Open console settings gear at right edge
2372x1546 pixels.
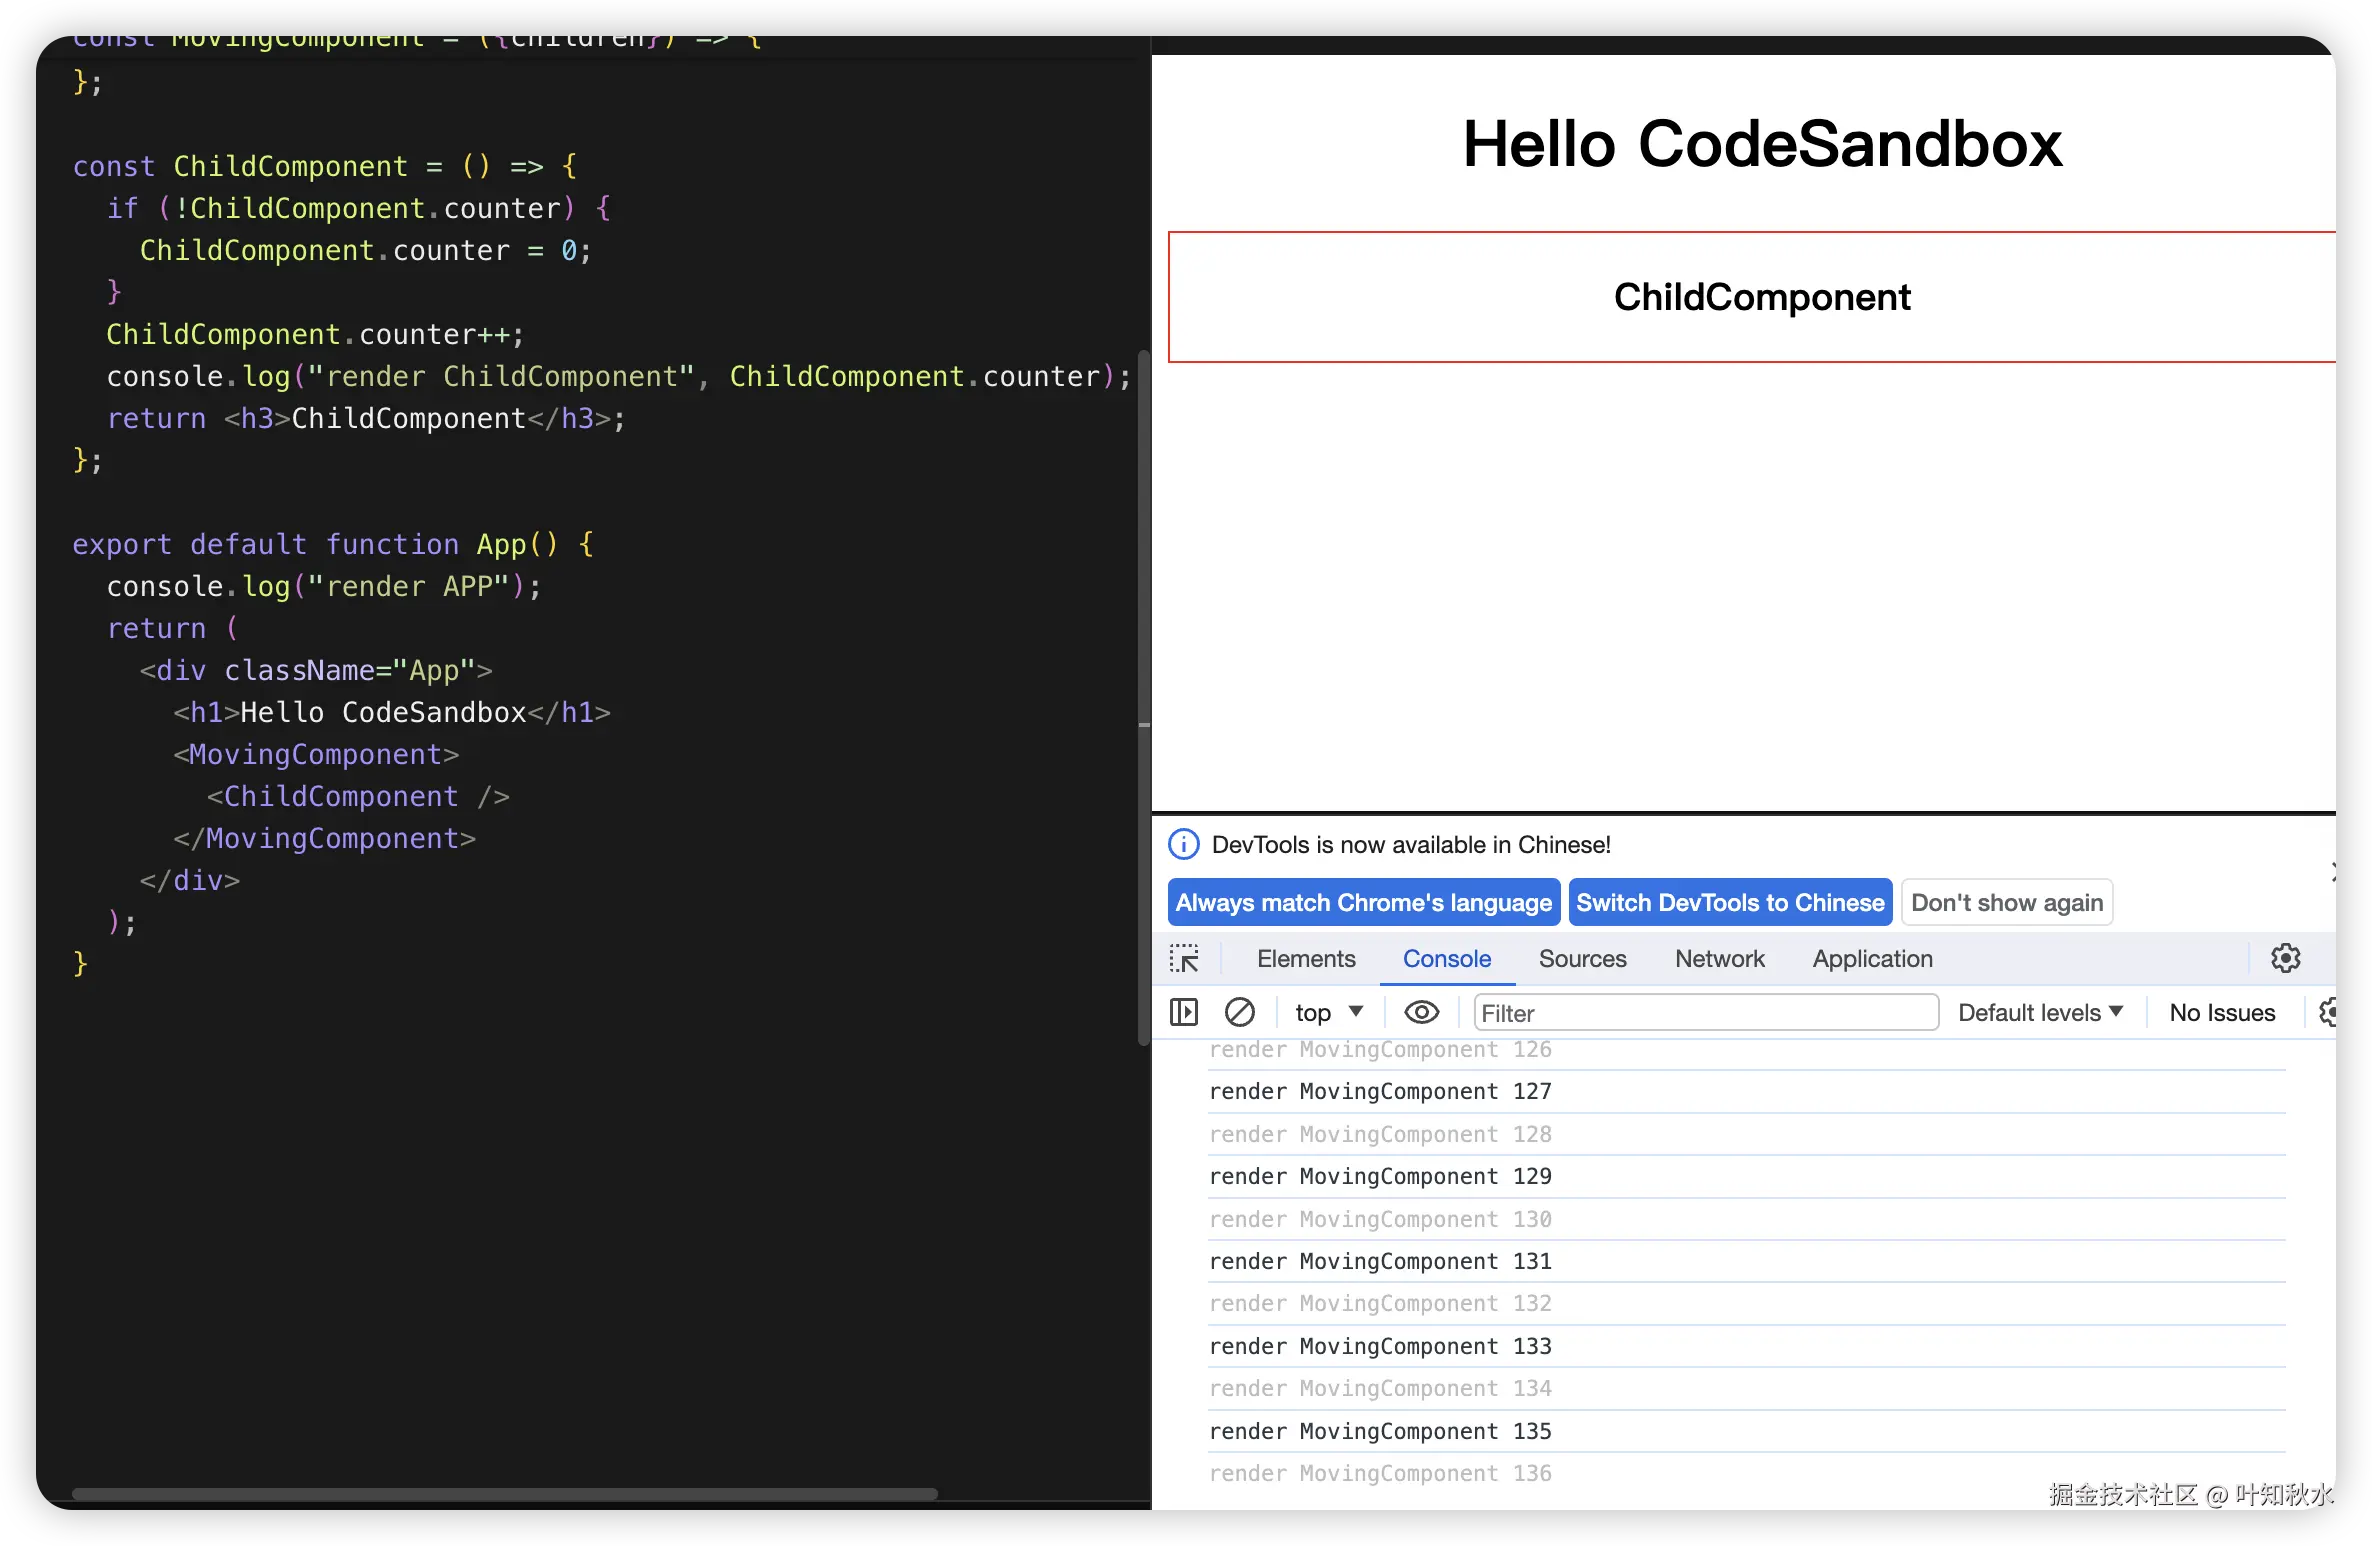(2329, 1012)
